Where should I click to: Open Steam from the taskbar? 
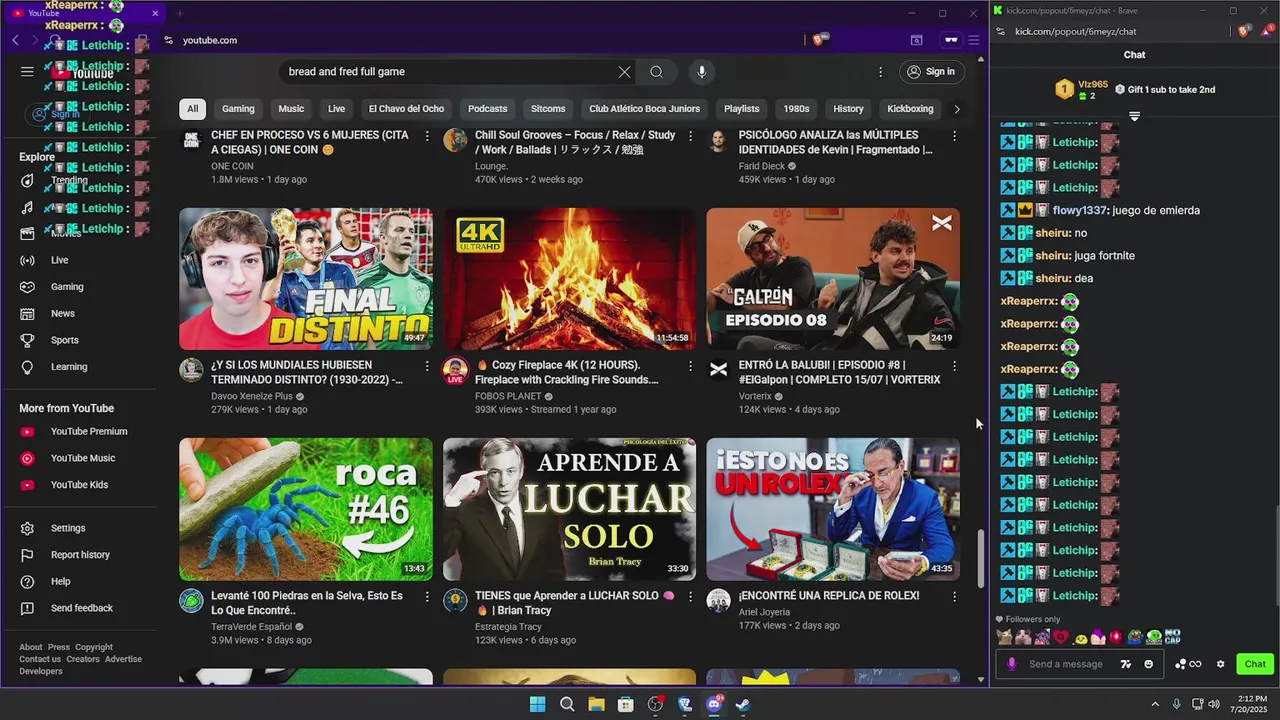coord(743,704)
